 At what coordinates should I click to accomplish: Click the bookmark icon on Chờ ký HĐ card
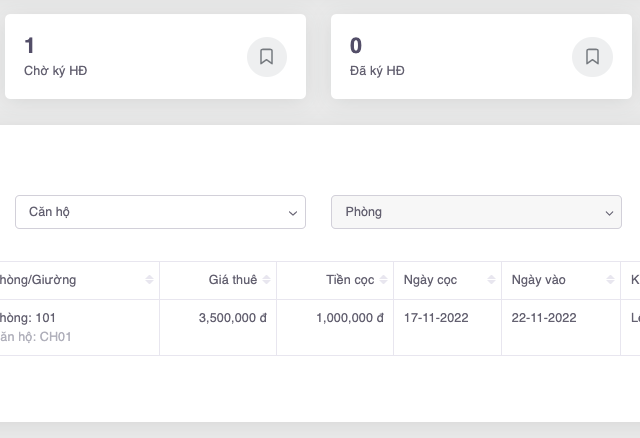point(266,57)
